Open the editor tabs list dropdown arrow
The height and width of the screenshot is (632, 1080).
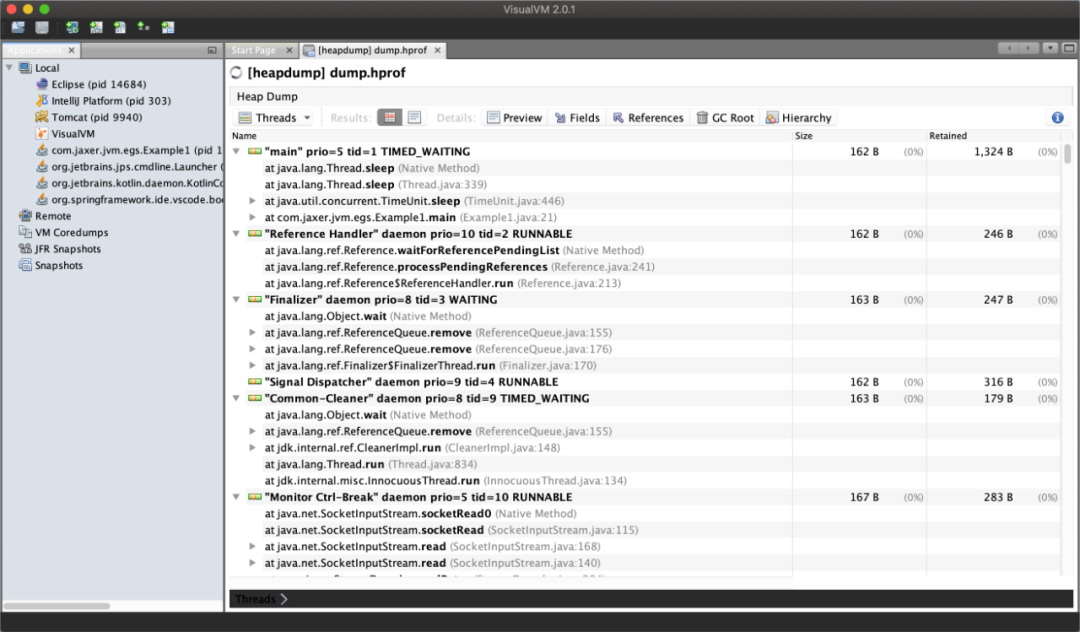coord(1050,48)
